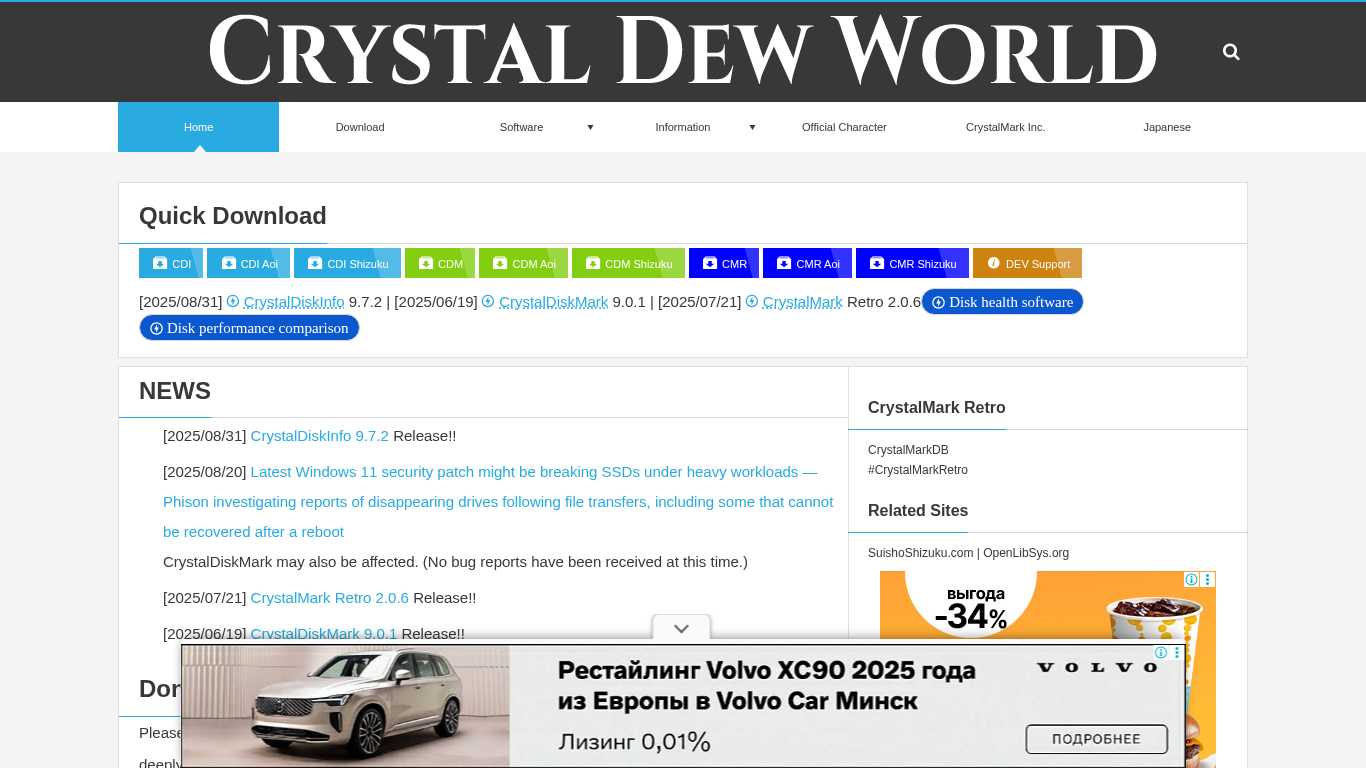Click the blue CMR download button
The height and width of the screenshot is (768, 1366).
point(724,263)
